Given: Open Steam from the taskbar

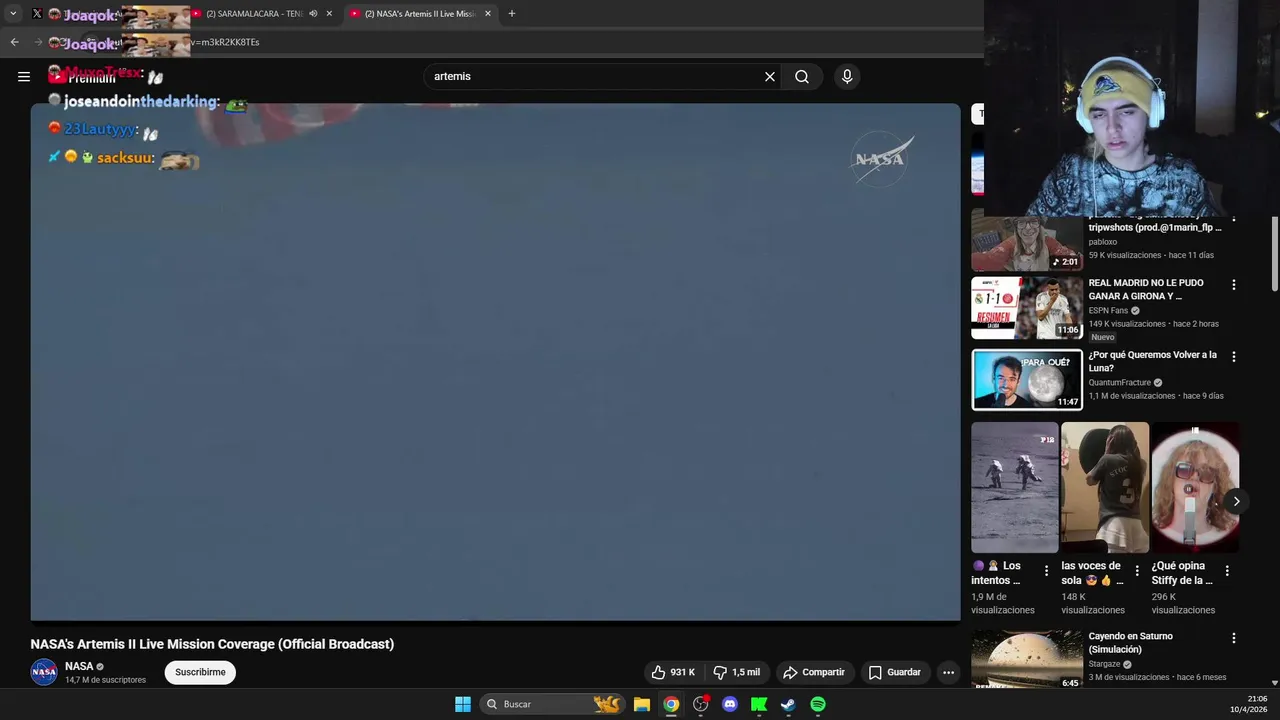Looking at the screenshot, I should coord(788,704).
